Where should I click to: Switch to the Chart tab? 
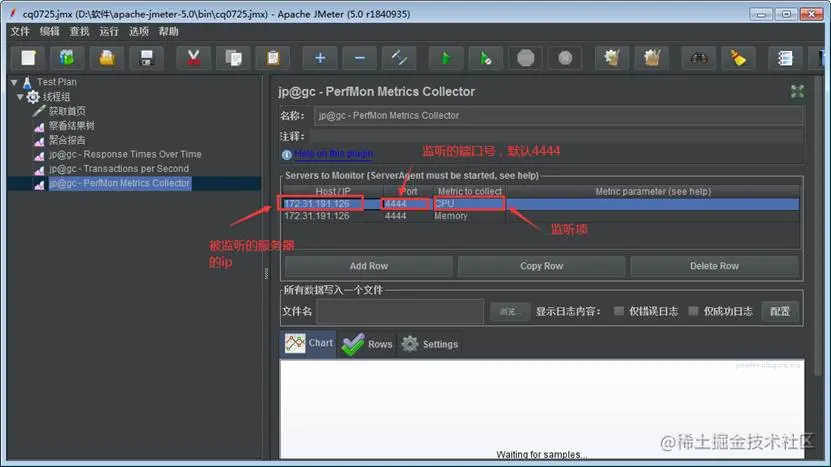[308, 343]
